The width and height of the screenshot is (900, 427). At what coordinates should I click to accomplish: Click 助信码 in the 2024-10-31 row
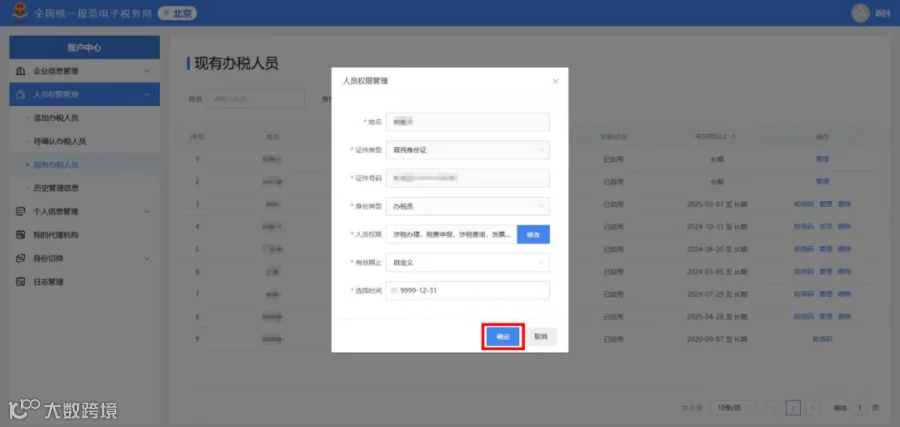click(x=804, y=226)
